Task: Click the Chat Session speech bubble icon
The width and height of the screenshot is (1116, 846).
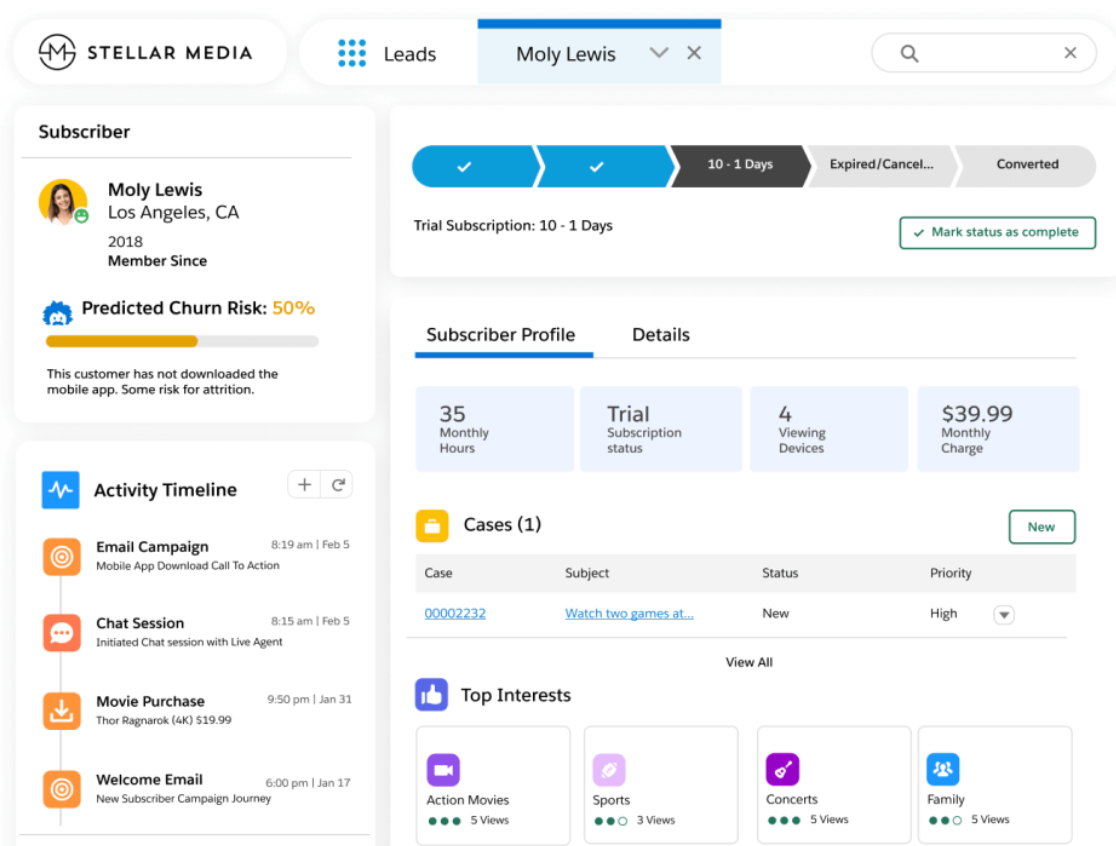Action: coord(61,633)
